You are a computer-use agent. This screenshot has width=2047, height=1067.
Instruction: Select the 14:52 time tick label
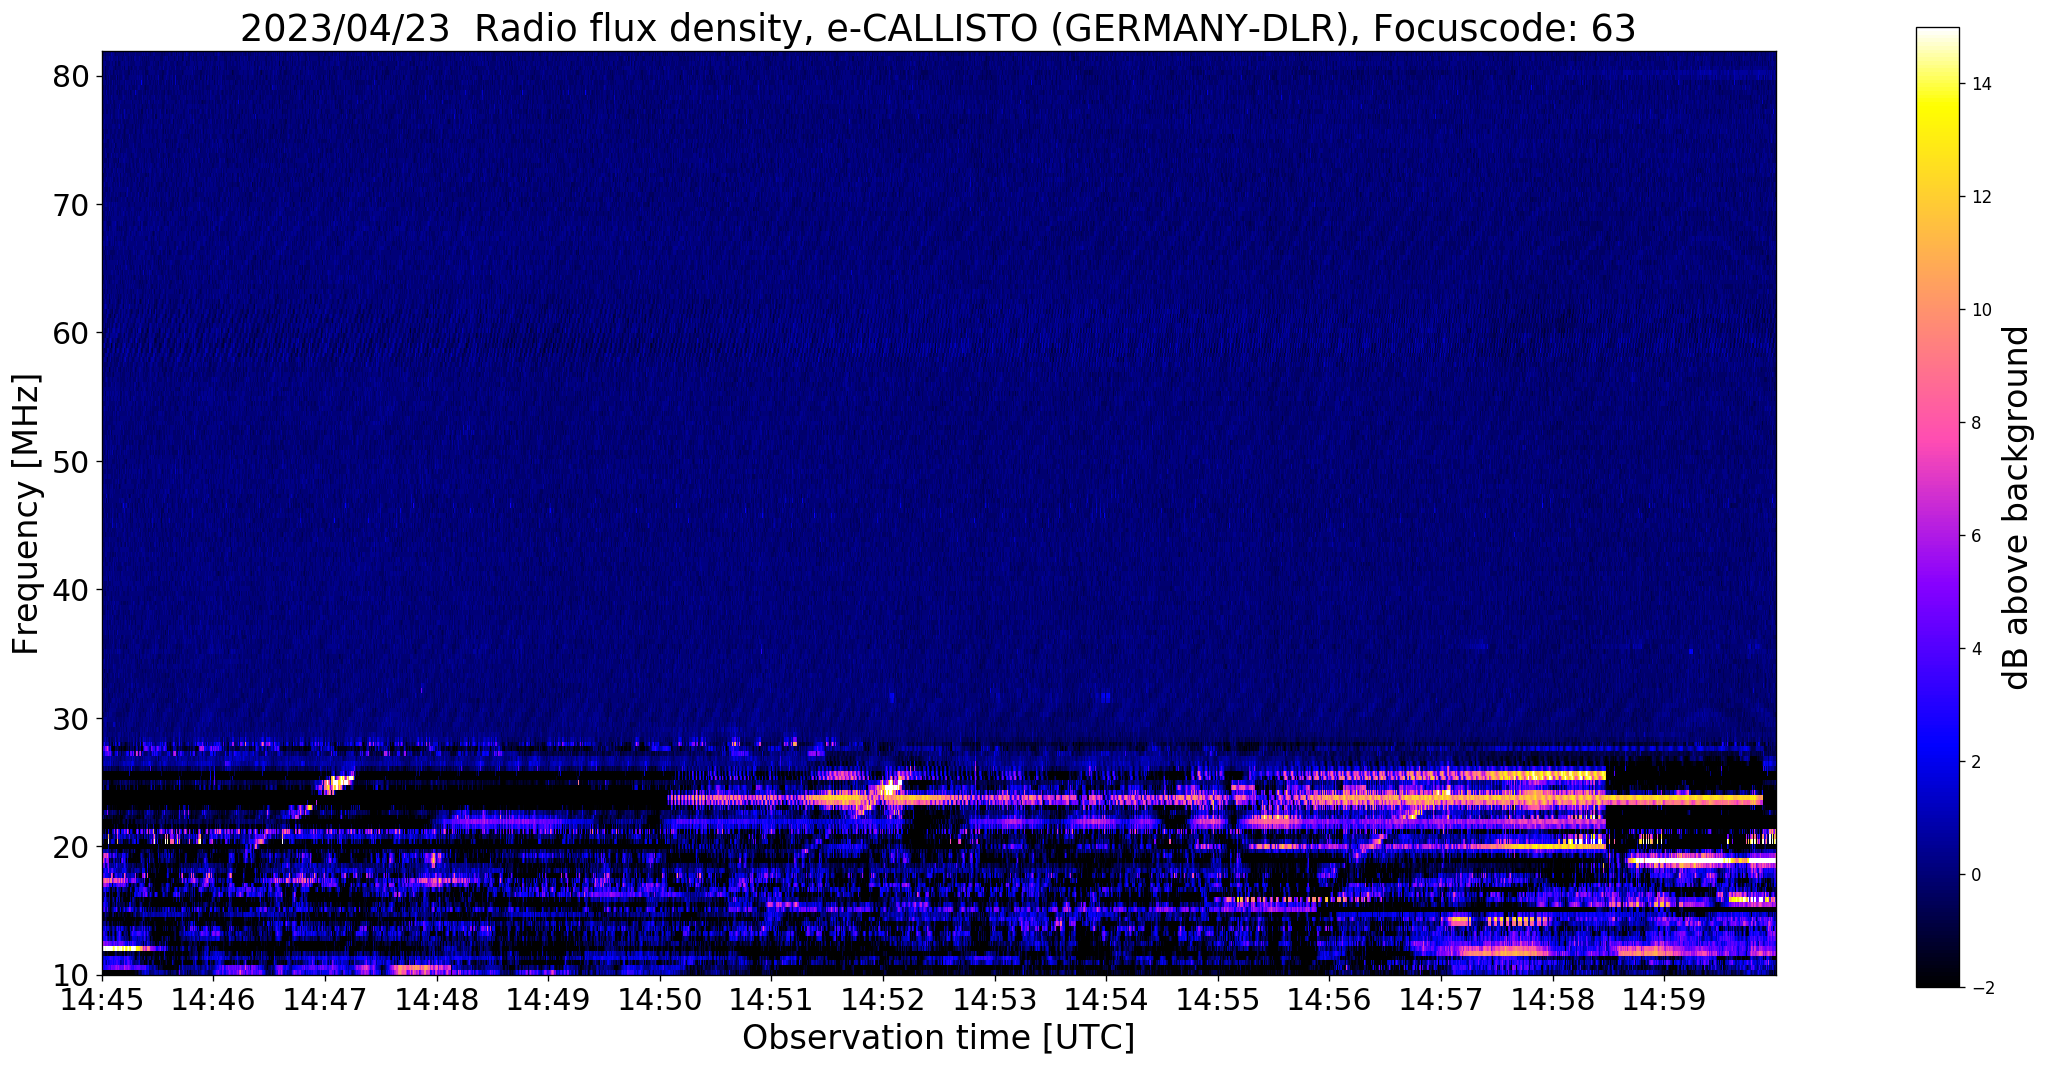tap(883, 1000)
